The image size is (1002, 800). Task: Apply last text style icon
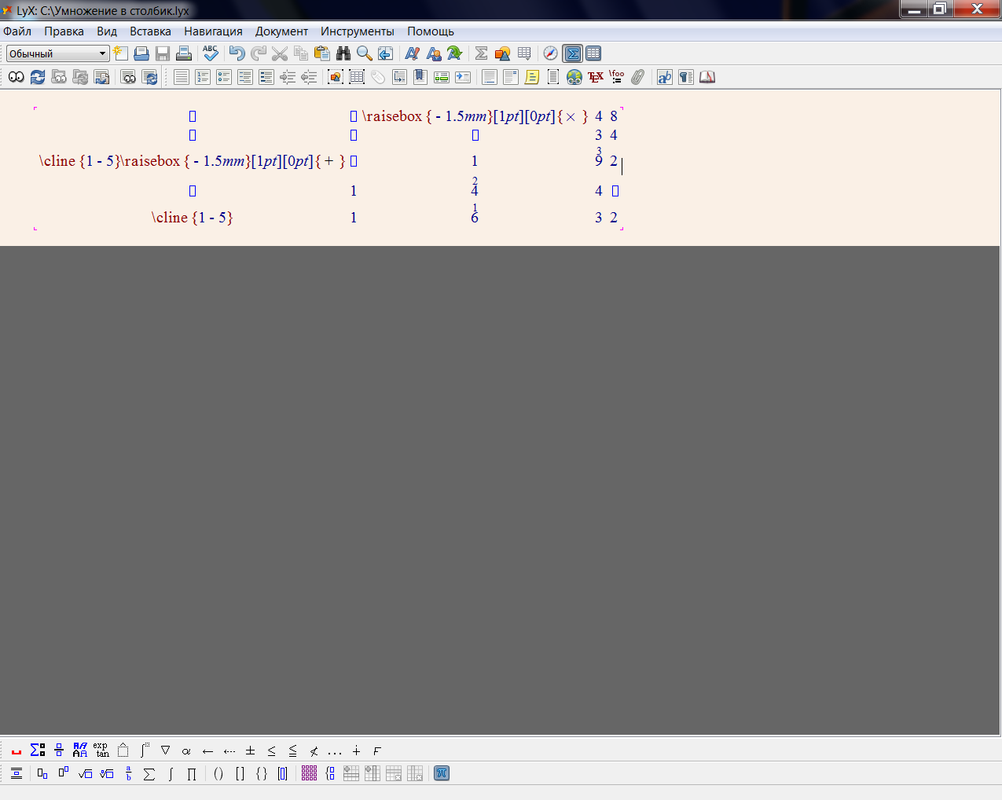click(454, 54)
